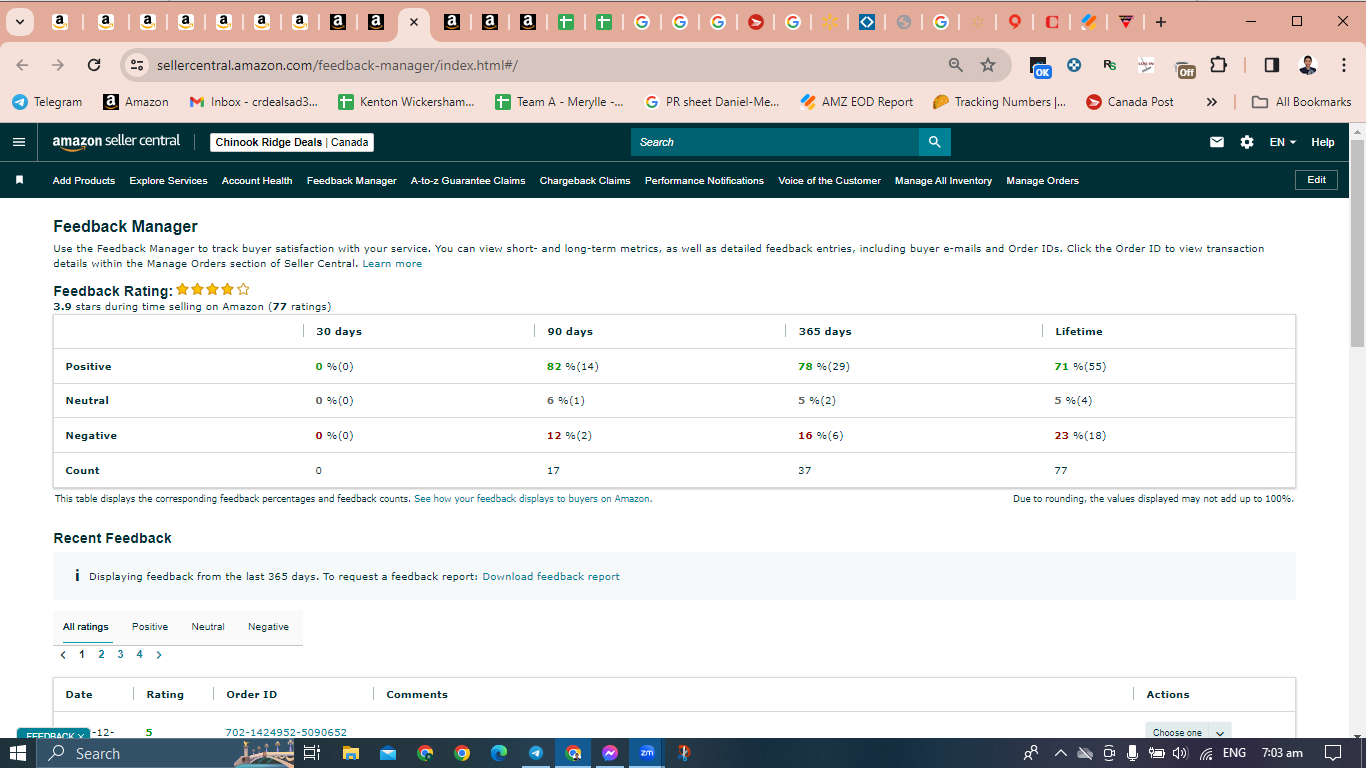Viewport: 1366px width, 768px height.
Task: Click the browser address bar URL
Action: 337,65
